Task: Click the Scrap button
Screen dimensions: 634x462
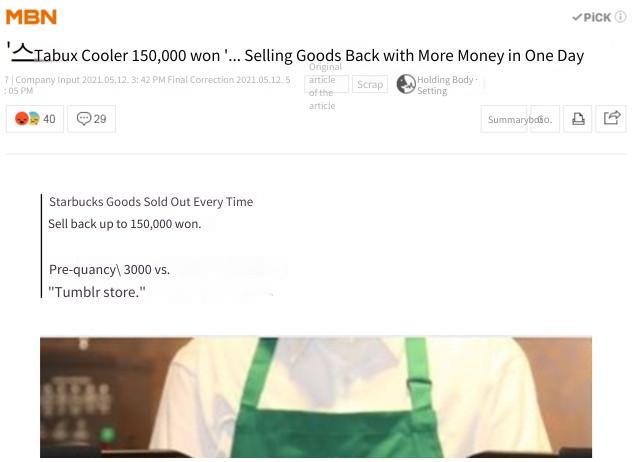Action: pyautogui.click(x=370, y=84)
